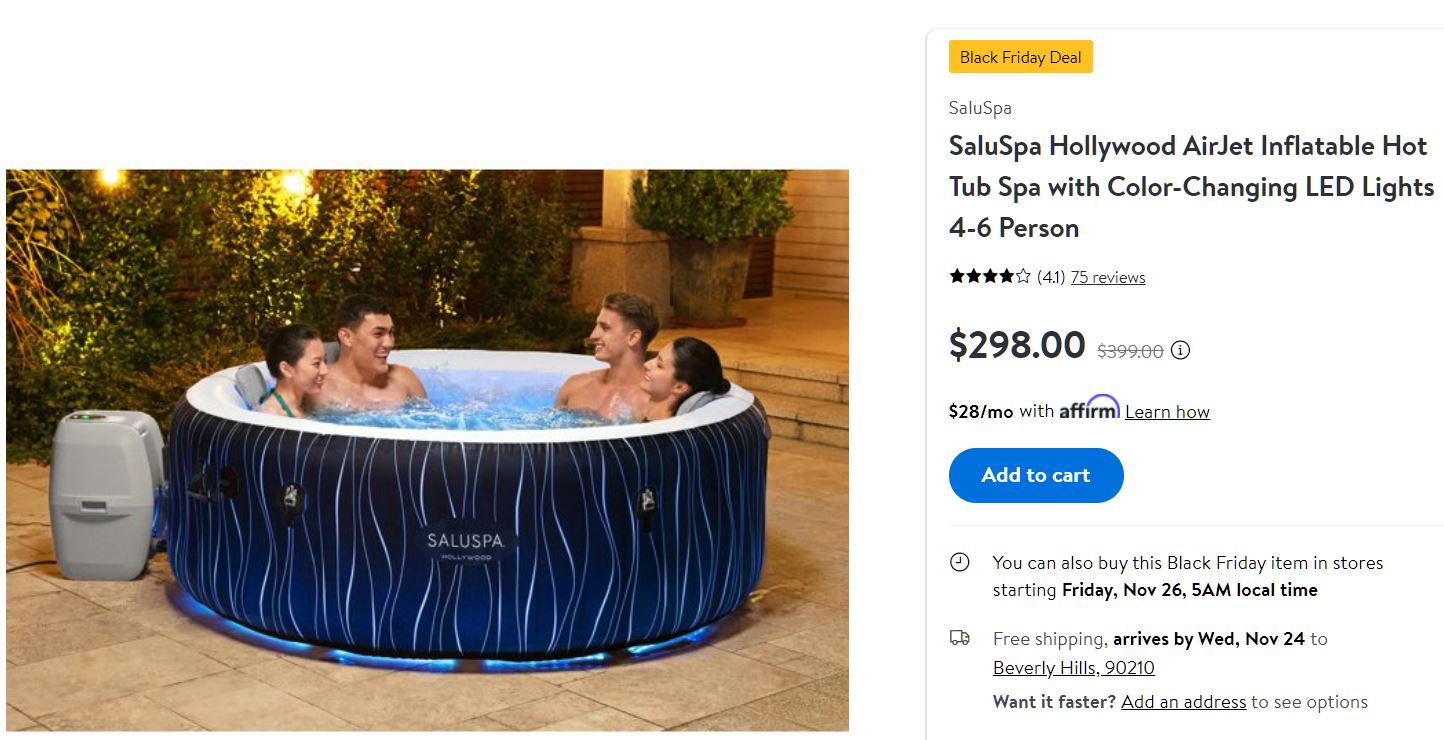
Task: Open the 75 reviews link
Action: (1108, 278)
